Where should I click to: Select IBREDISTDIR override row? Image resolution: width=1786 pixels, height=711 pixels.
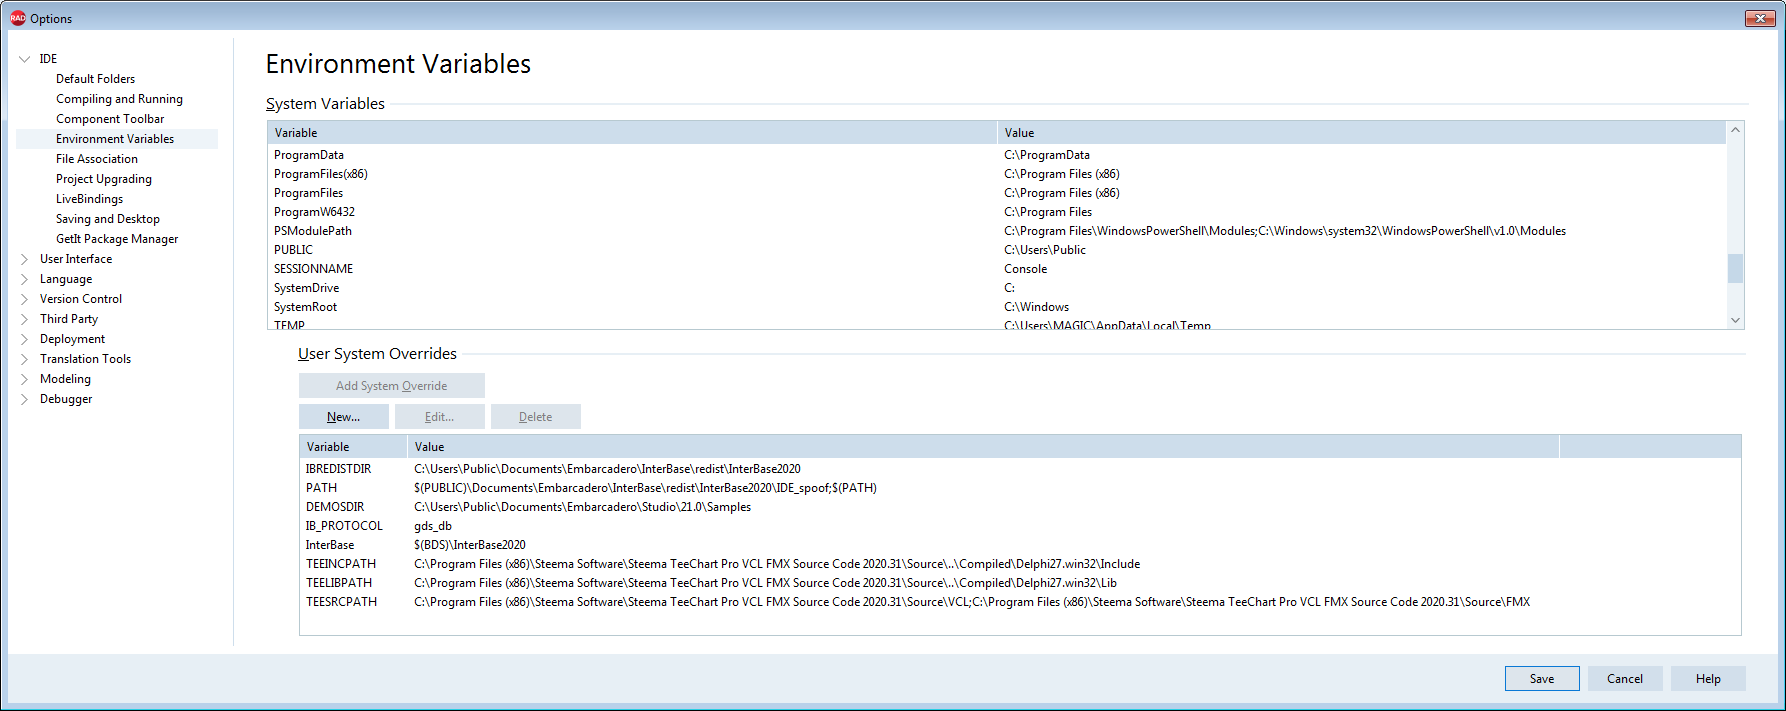1020,469
